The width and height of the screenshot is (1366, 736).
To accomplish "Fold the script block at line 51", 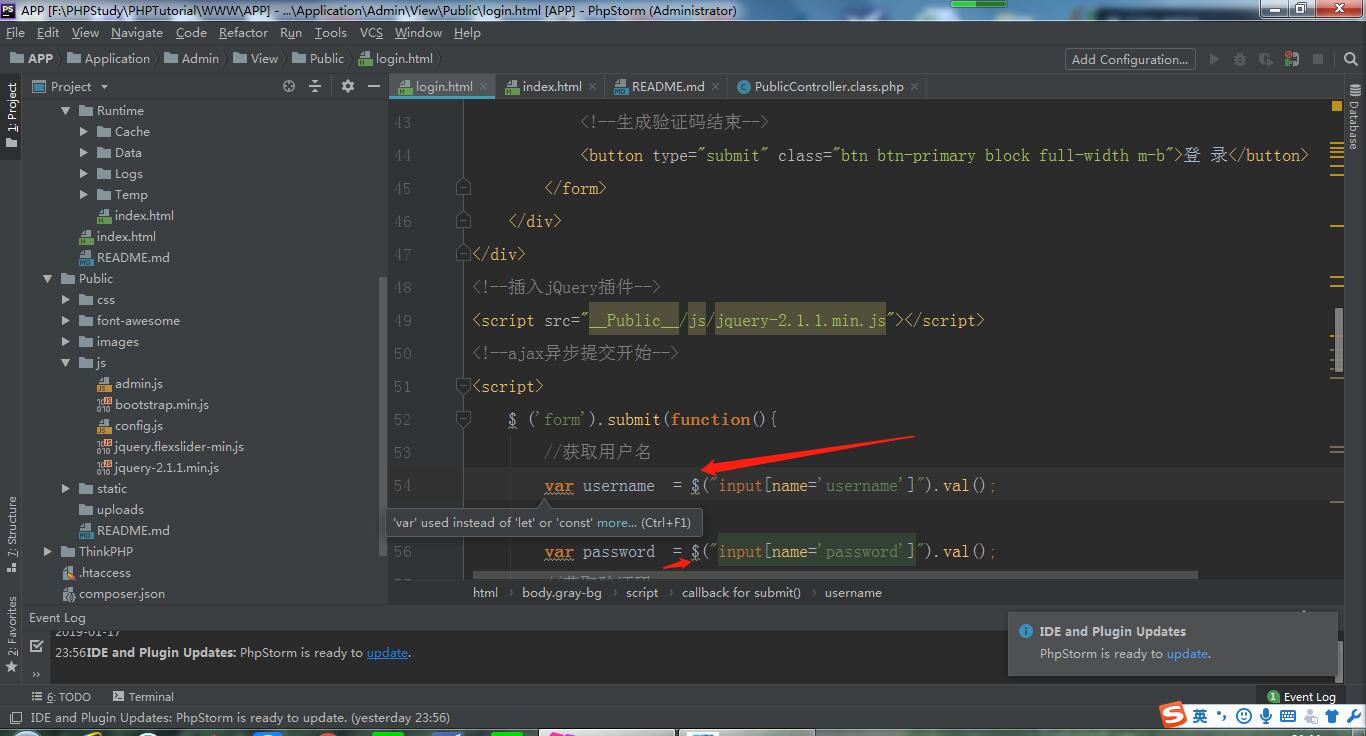I will coord(463,386).
